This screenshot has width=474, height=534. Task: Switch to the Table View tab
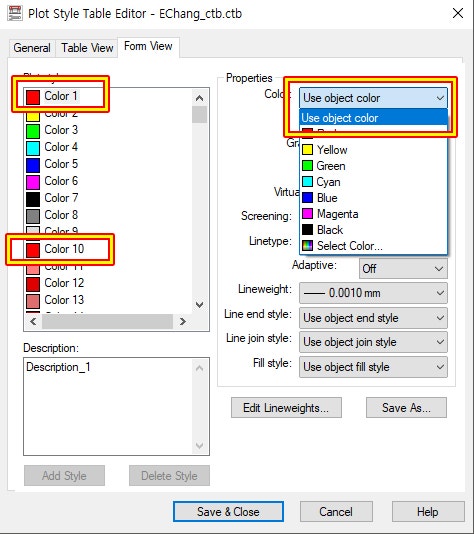87,48
